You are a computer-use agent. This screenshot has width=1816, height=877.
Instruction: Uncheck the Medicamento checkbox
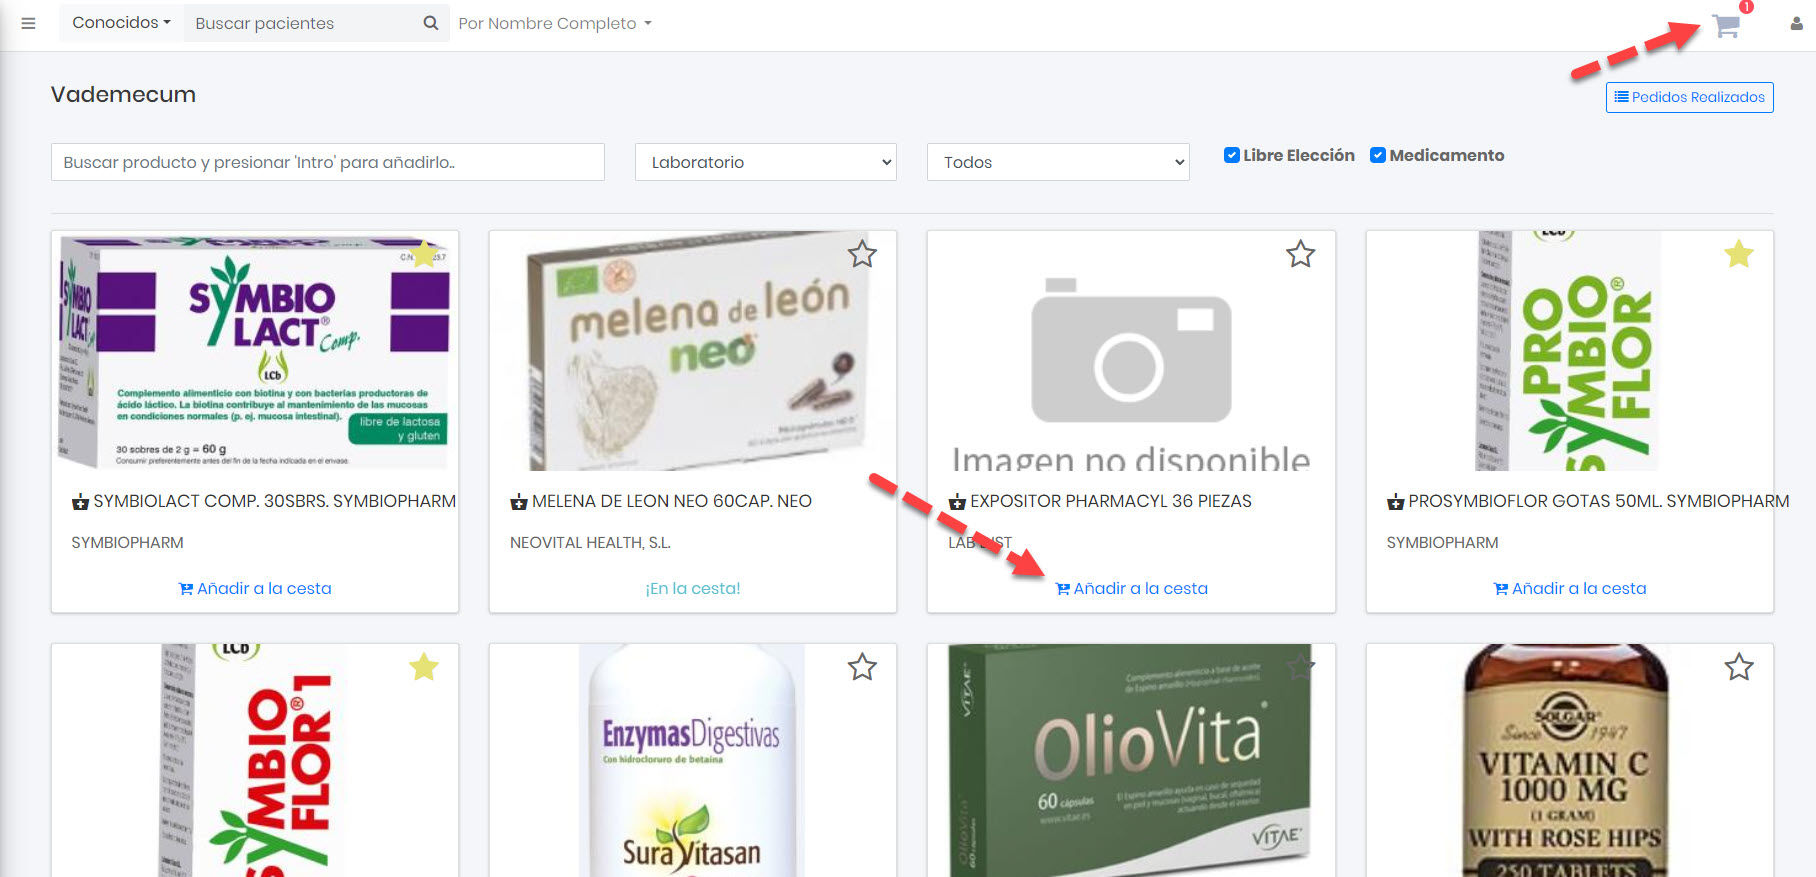tap(1377, 155)
